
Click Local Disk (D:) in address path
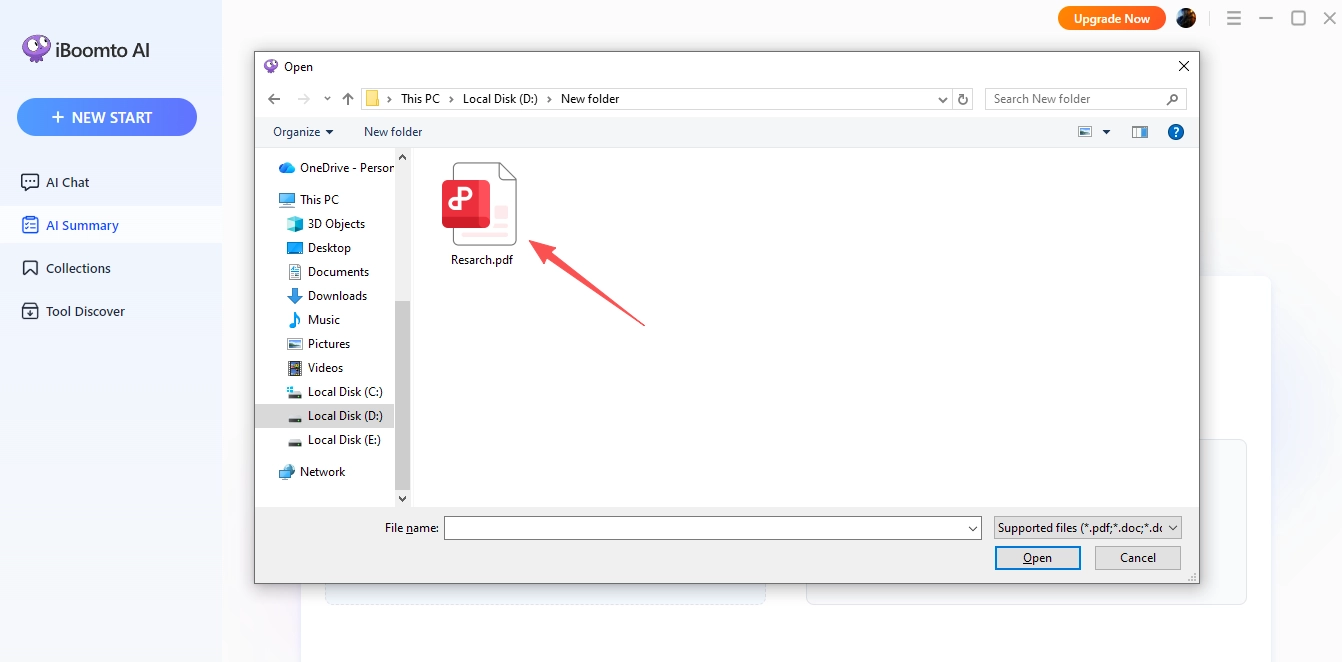point(500,99)
